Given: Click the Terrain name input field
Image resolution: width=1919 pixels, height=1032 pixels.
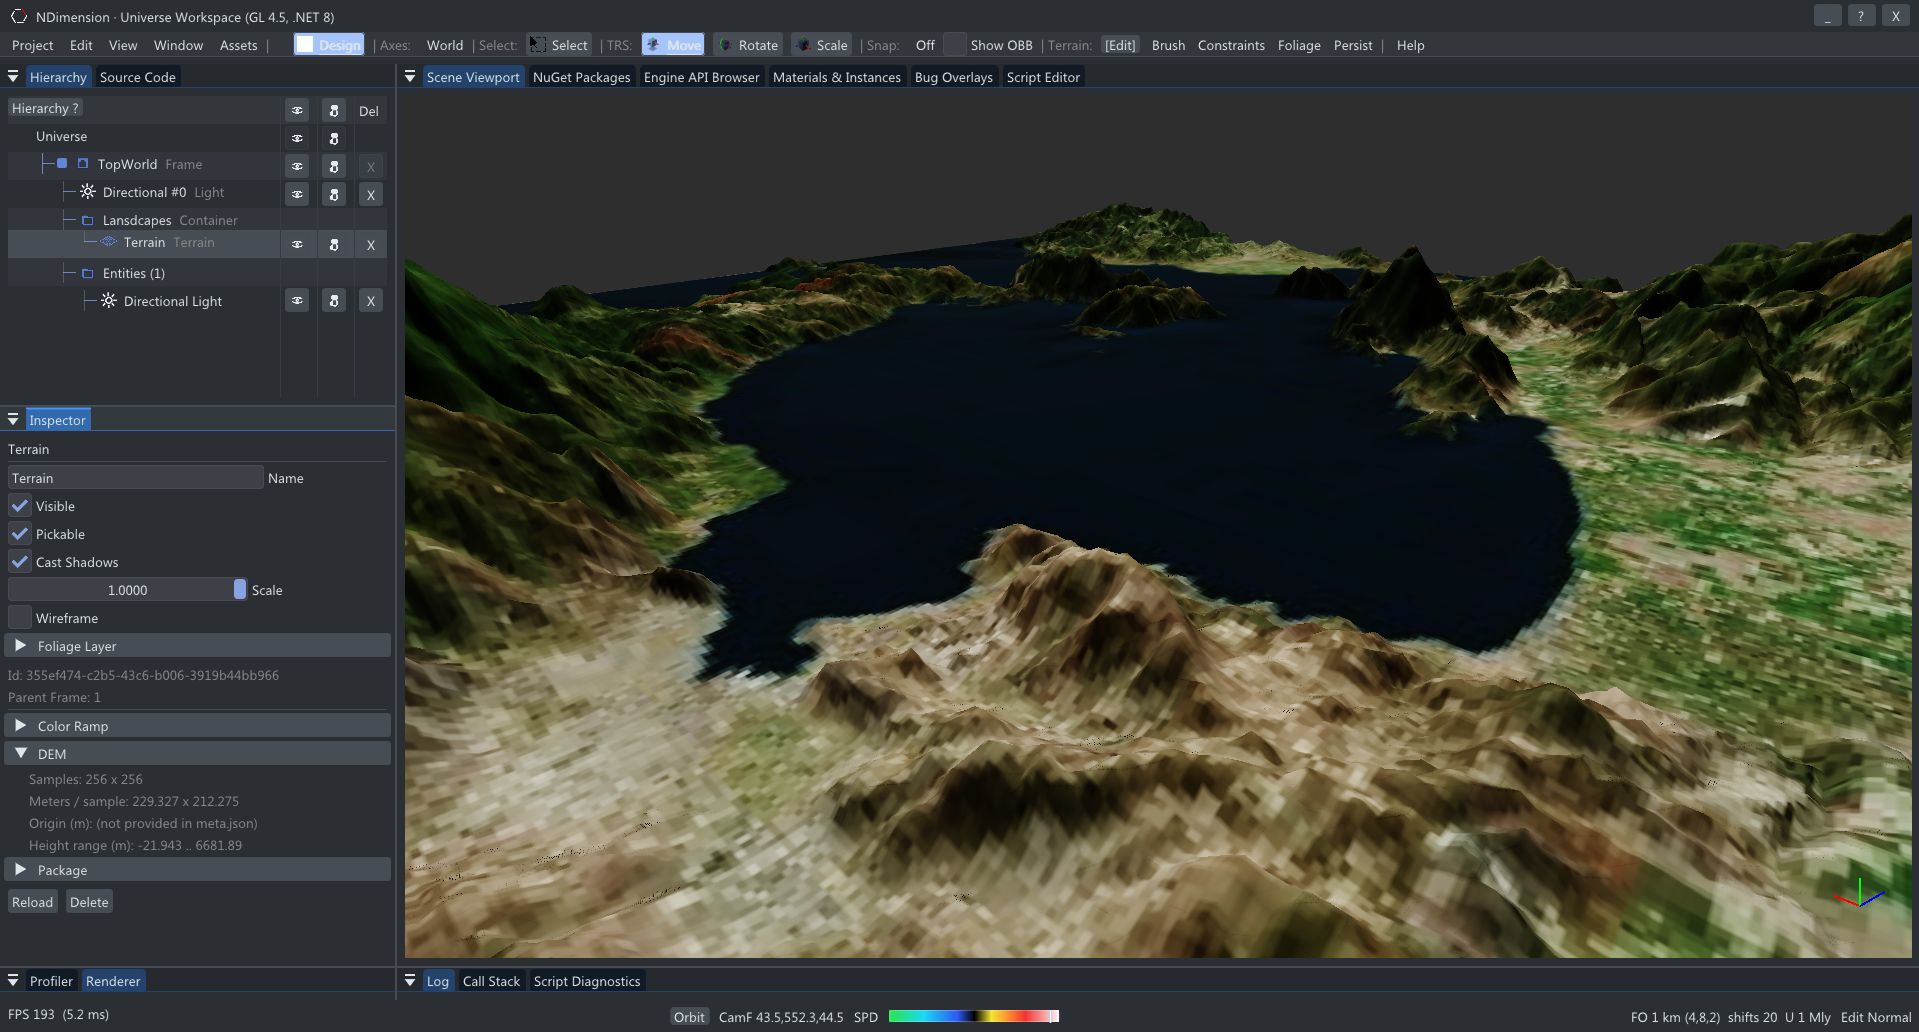Looking at the screenshot, I should [x=134, y=477].
